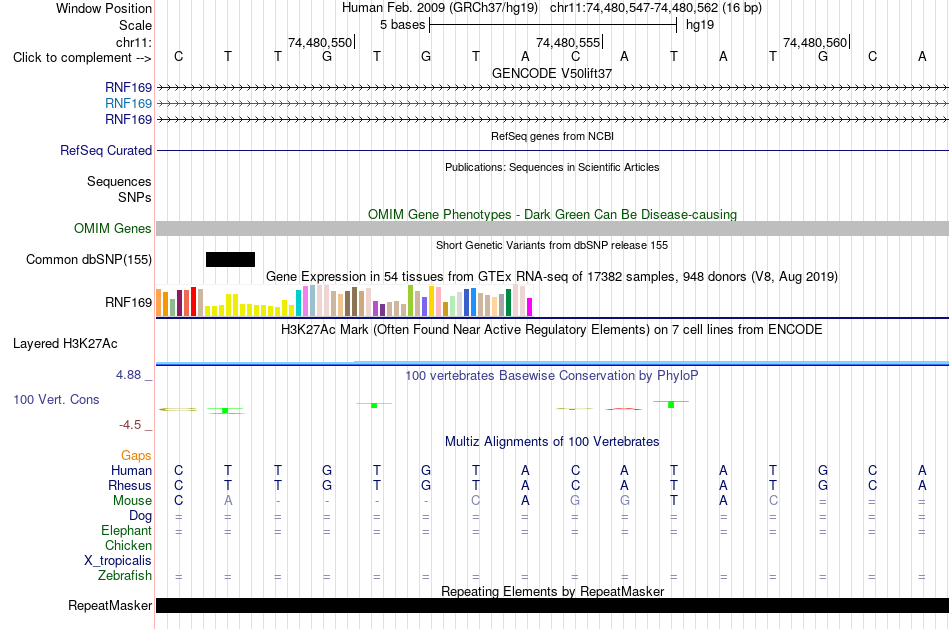Click the orange Gaps label
This screenshot has width=950, height=629.
[136, 456]
